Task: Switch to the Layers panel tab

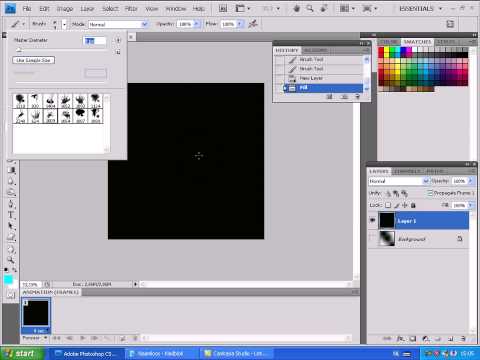Action: [x=379, y=171]
